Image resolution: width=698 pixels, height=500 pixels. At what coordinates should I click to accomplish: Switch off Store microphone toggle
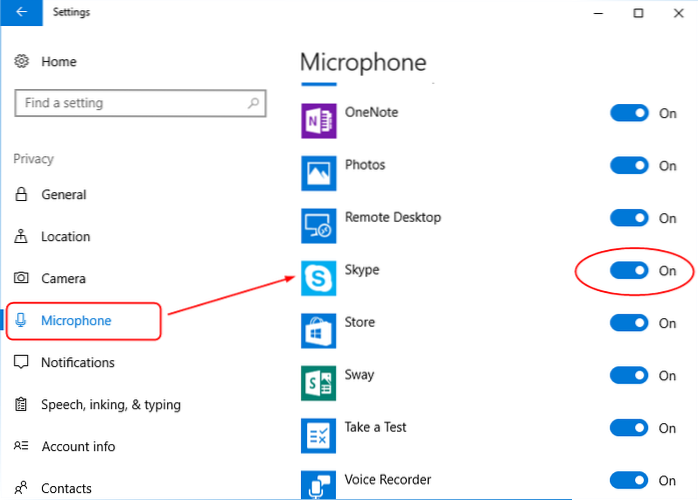coord(629,323)
